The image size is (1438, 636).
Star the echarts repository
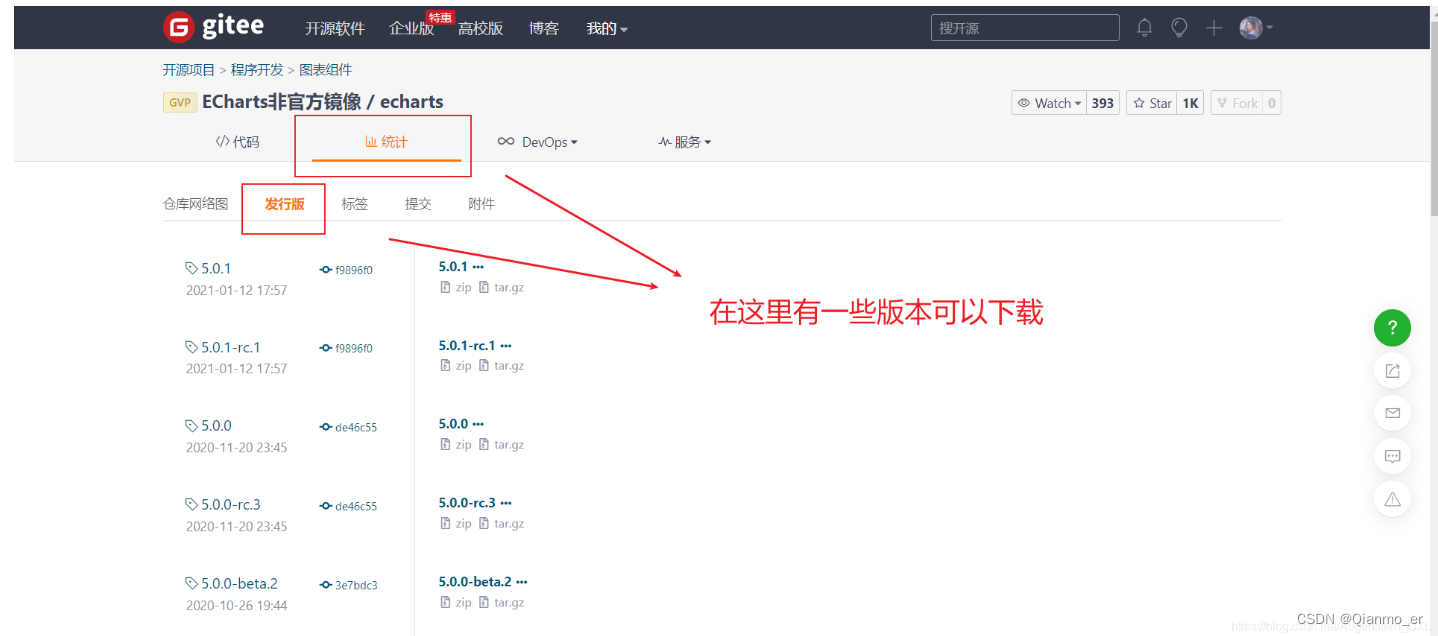pos(1152,102)
